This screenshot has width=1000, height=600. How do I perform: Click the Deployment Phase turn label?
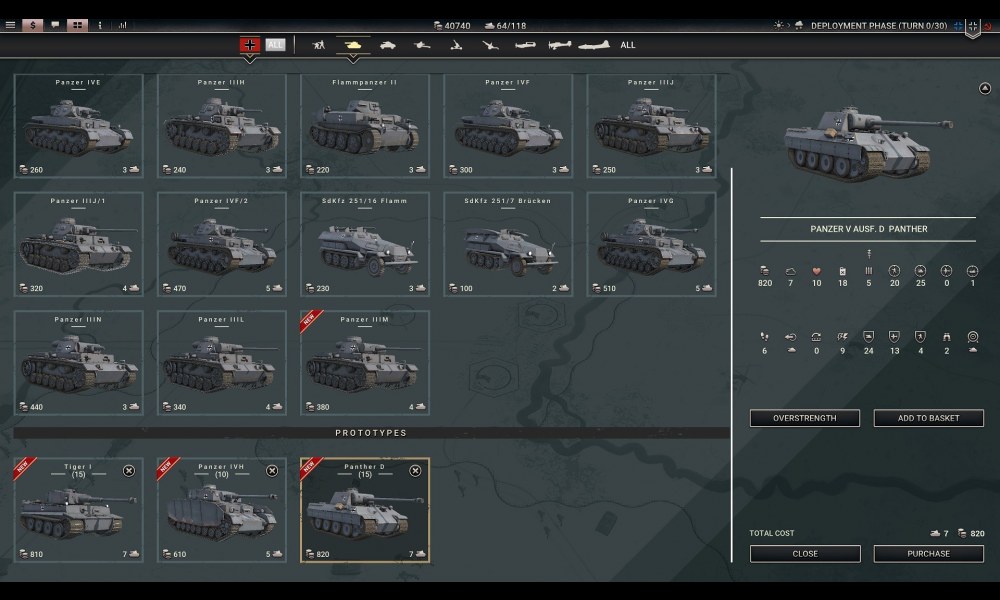coord(879,26)
